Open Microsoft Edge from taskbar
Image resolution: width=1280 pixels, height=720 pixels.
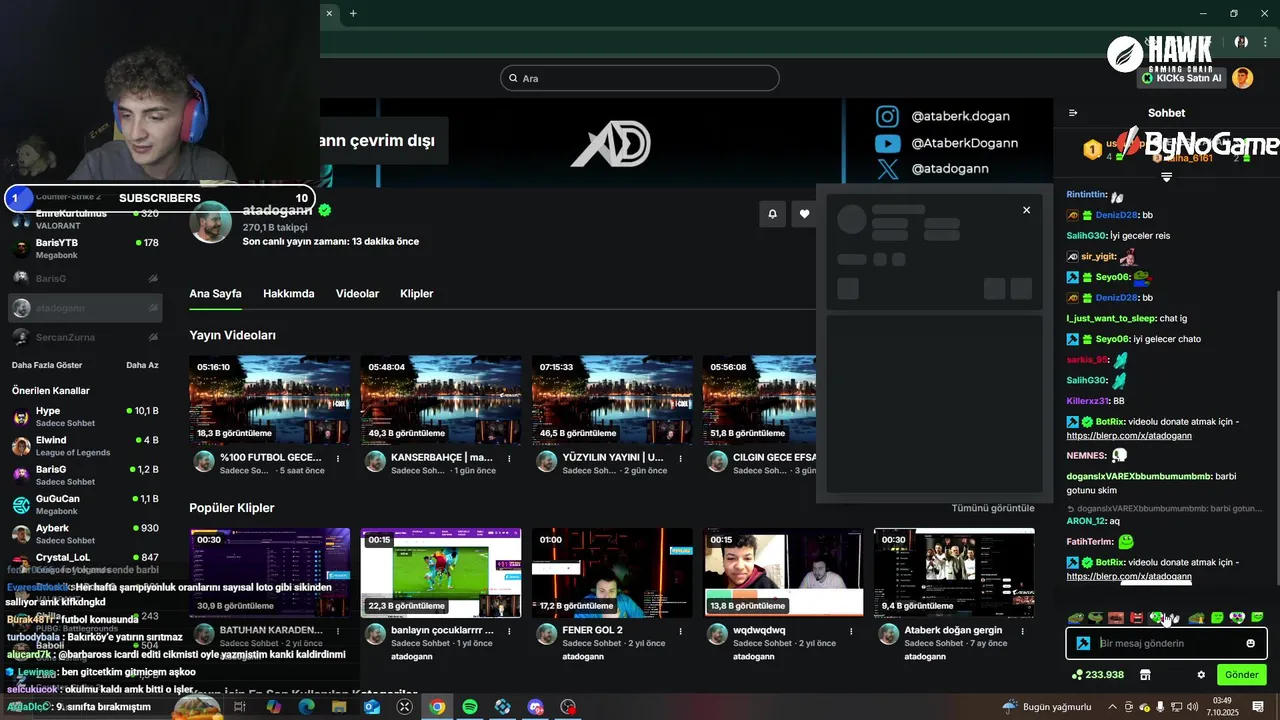point(306,707)
